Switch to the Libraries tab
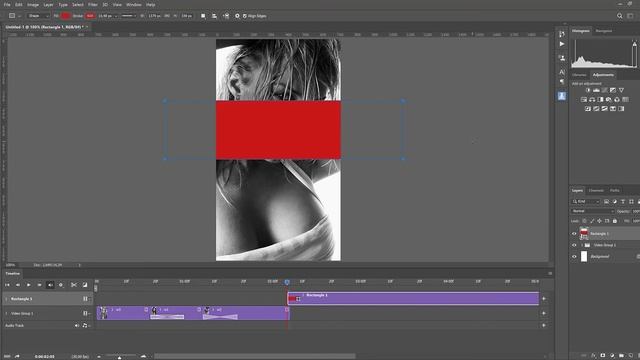Screen dimensions: 640x360 579,75
